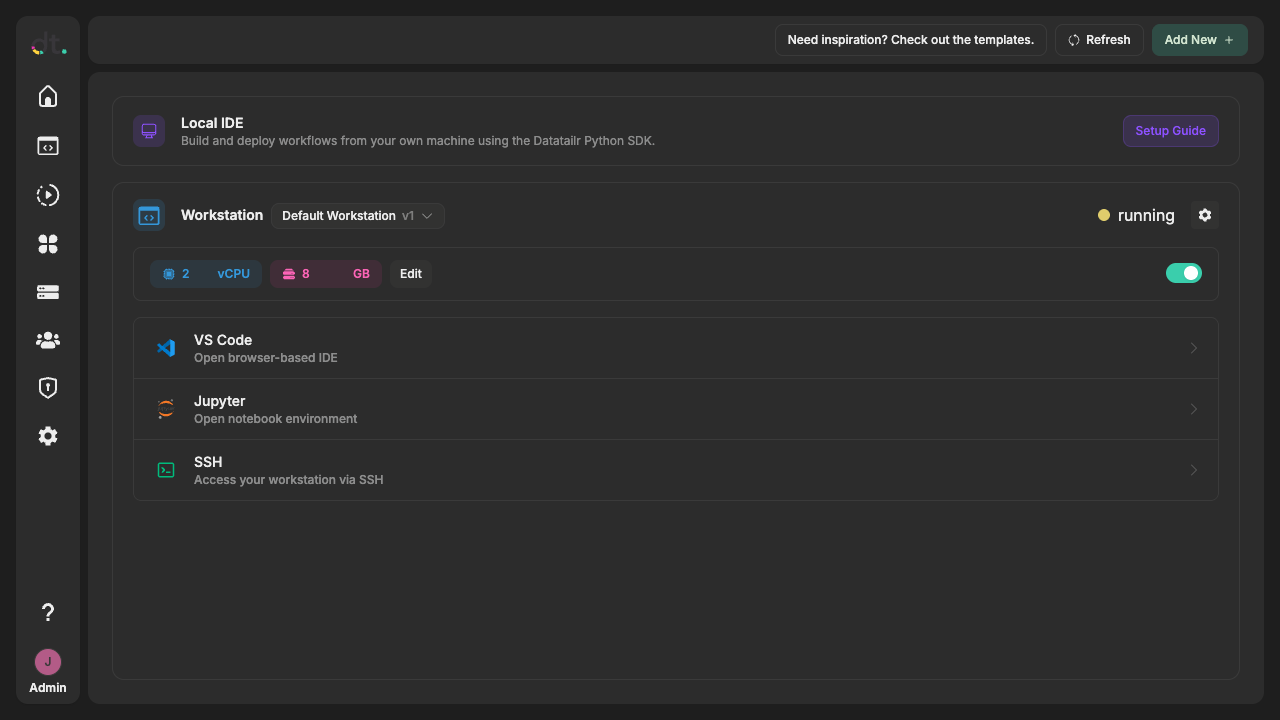Viewport: 1280px width, 720px height.
Task: Open the servers icon in the sidebar
Action: pos(47,291)
